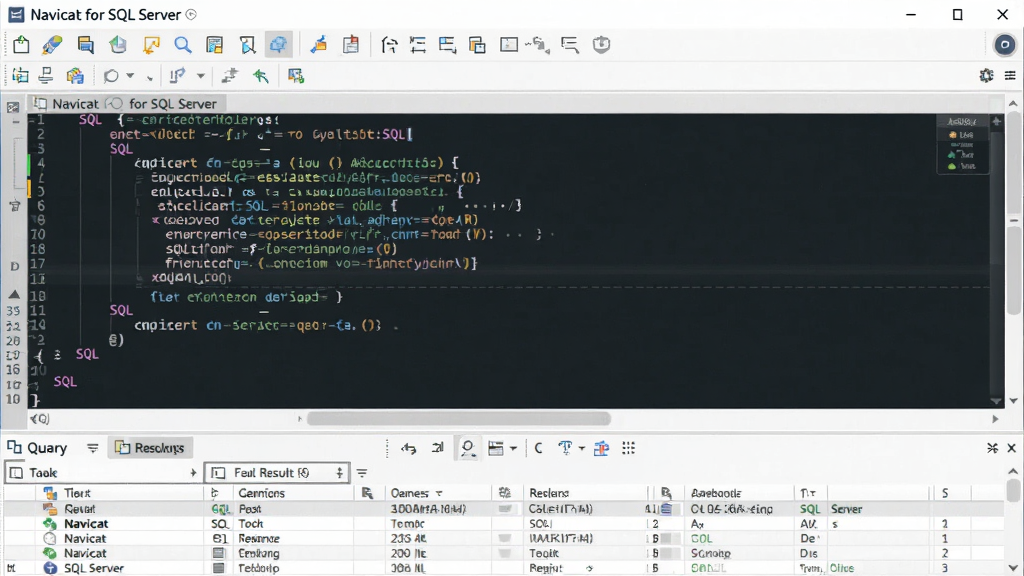Switch to the Quary tab

(x=37, y=447)
